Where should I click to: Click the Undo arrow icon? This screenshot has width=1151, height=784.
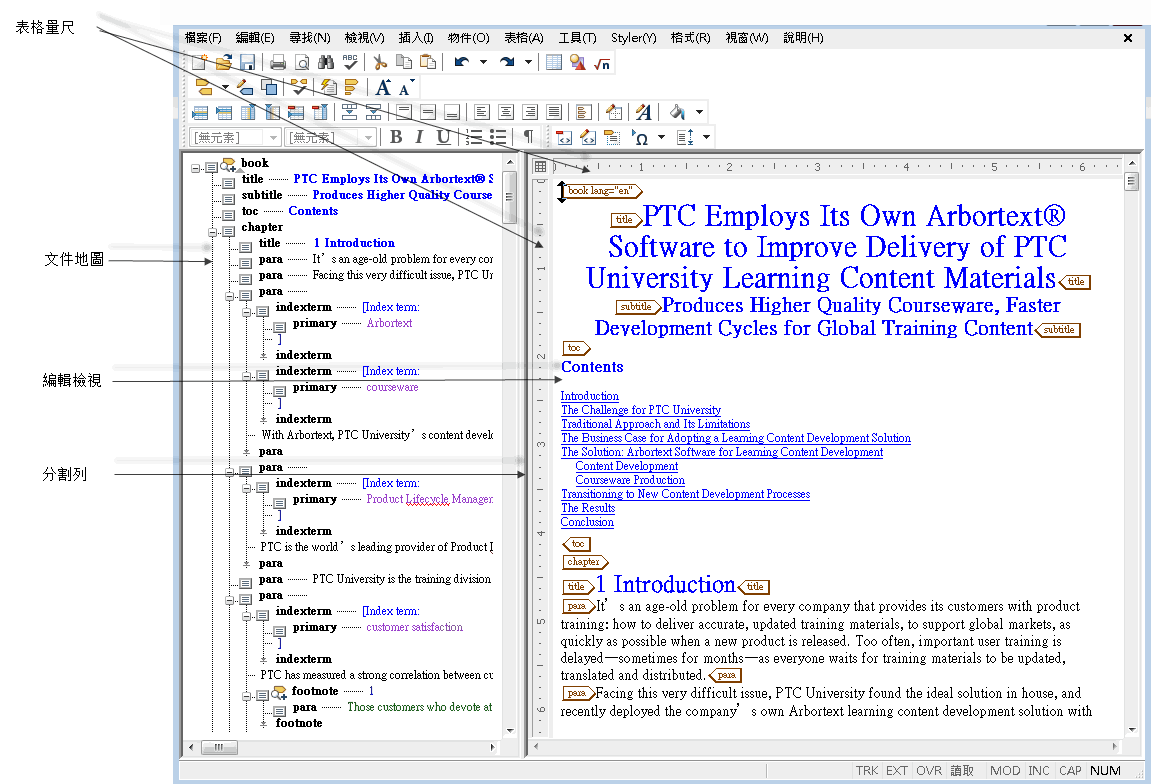click(462, 62)
